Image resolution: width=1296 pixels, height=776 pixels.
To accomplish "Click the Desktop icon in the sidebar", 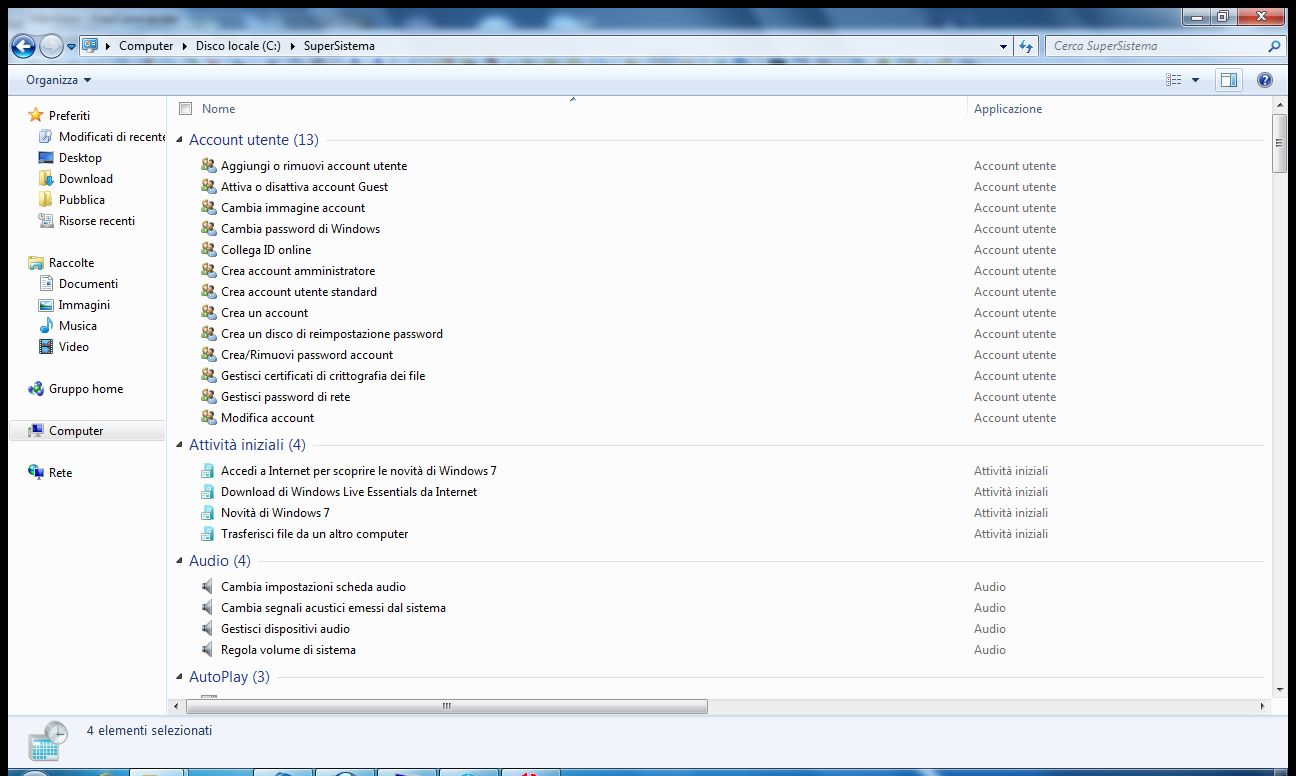I will (x=45, y=158).
